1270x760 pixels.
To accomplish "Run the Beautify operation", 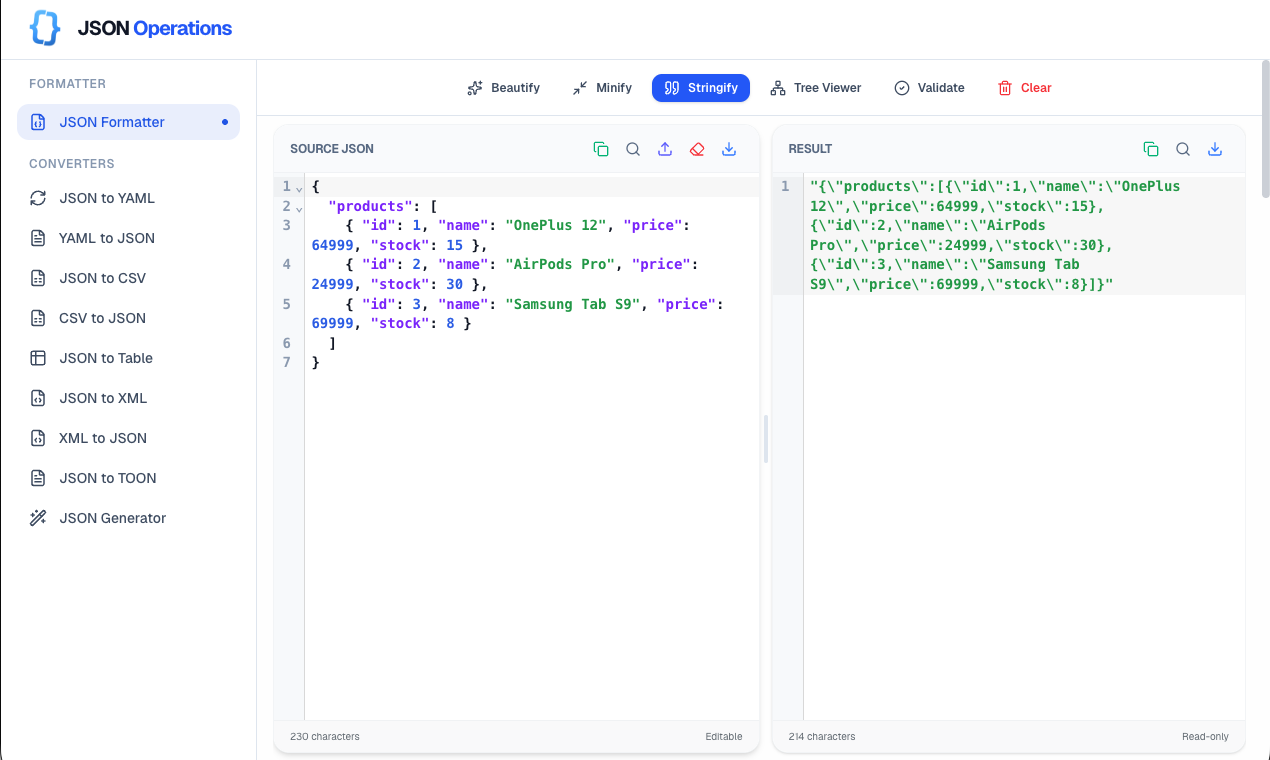I will coord(503,88).
